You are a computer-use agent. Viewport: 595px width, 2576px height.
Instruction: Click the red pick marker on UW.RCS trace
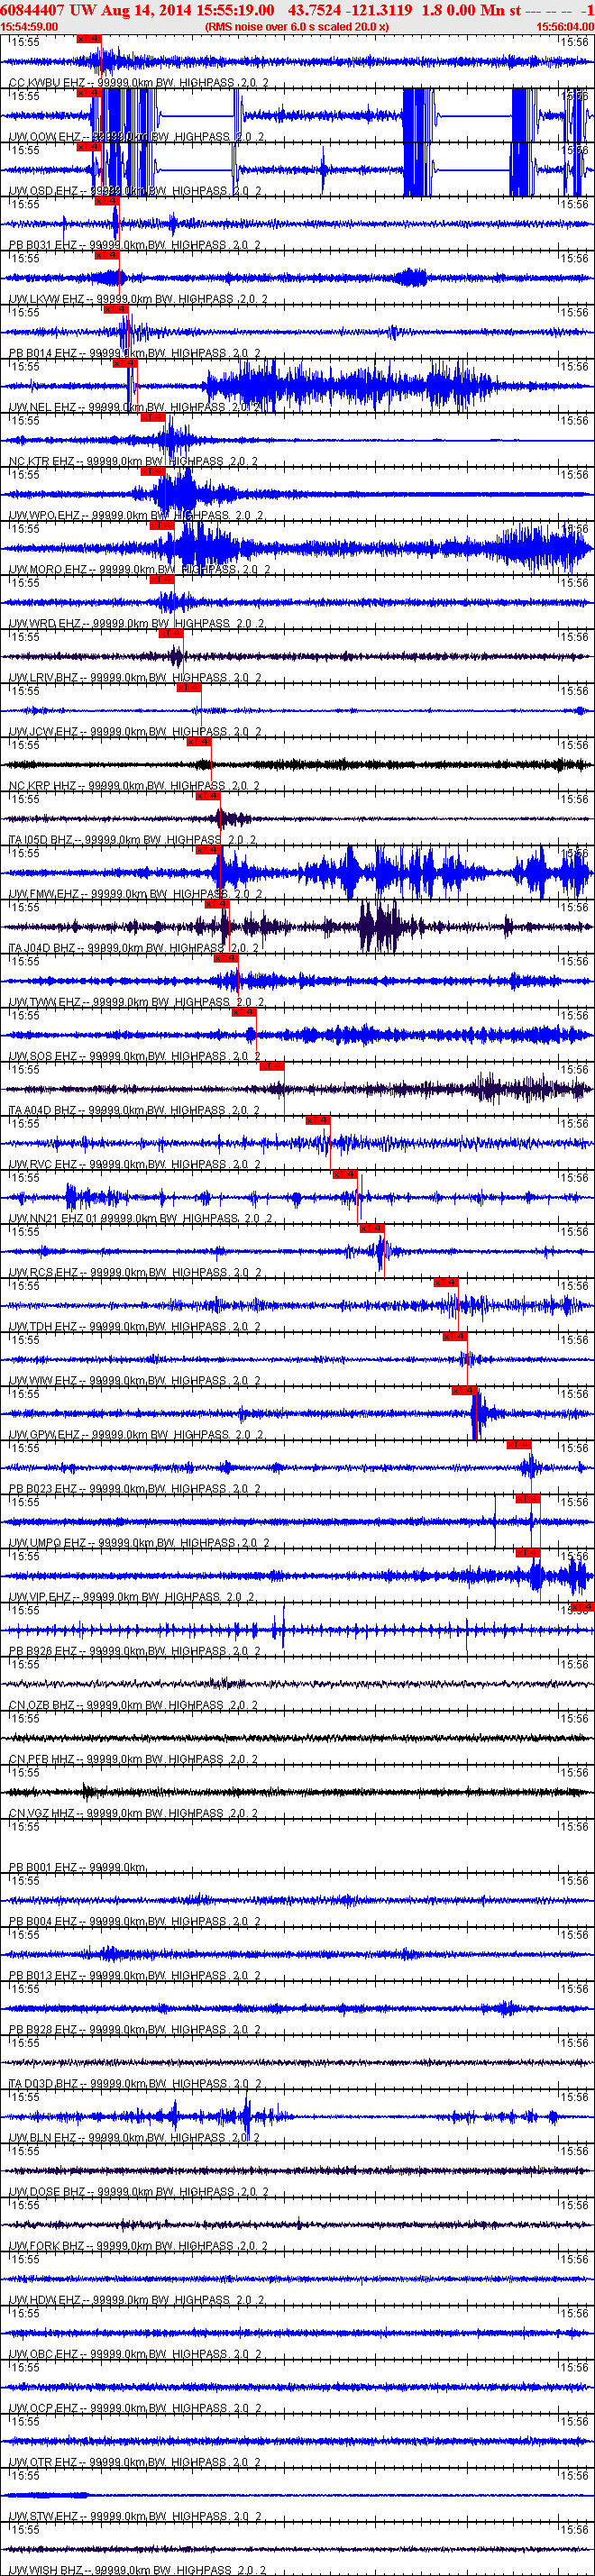pos(371,1228)
